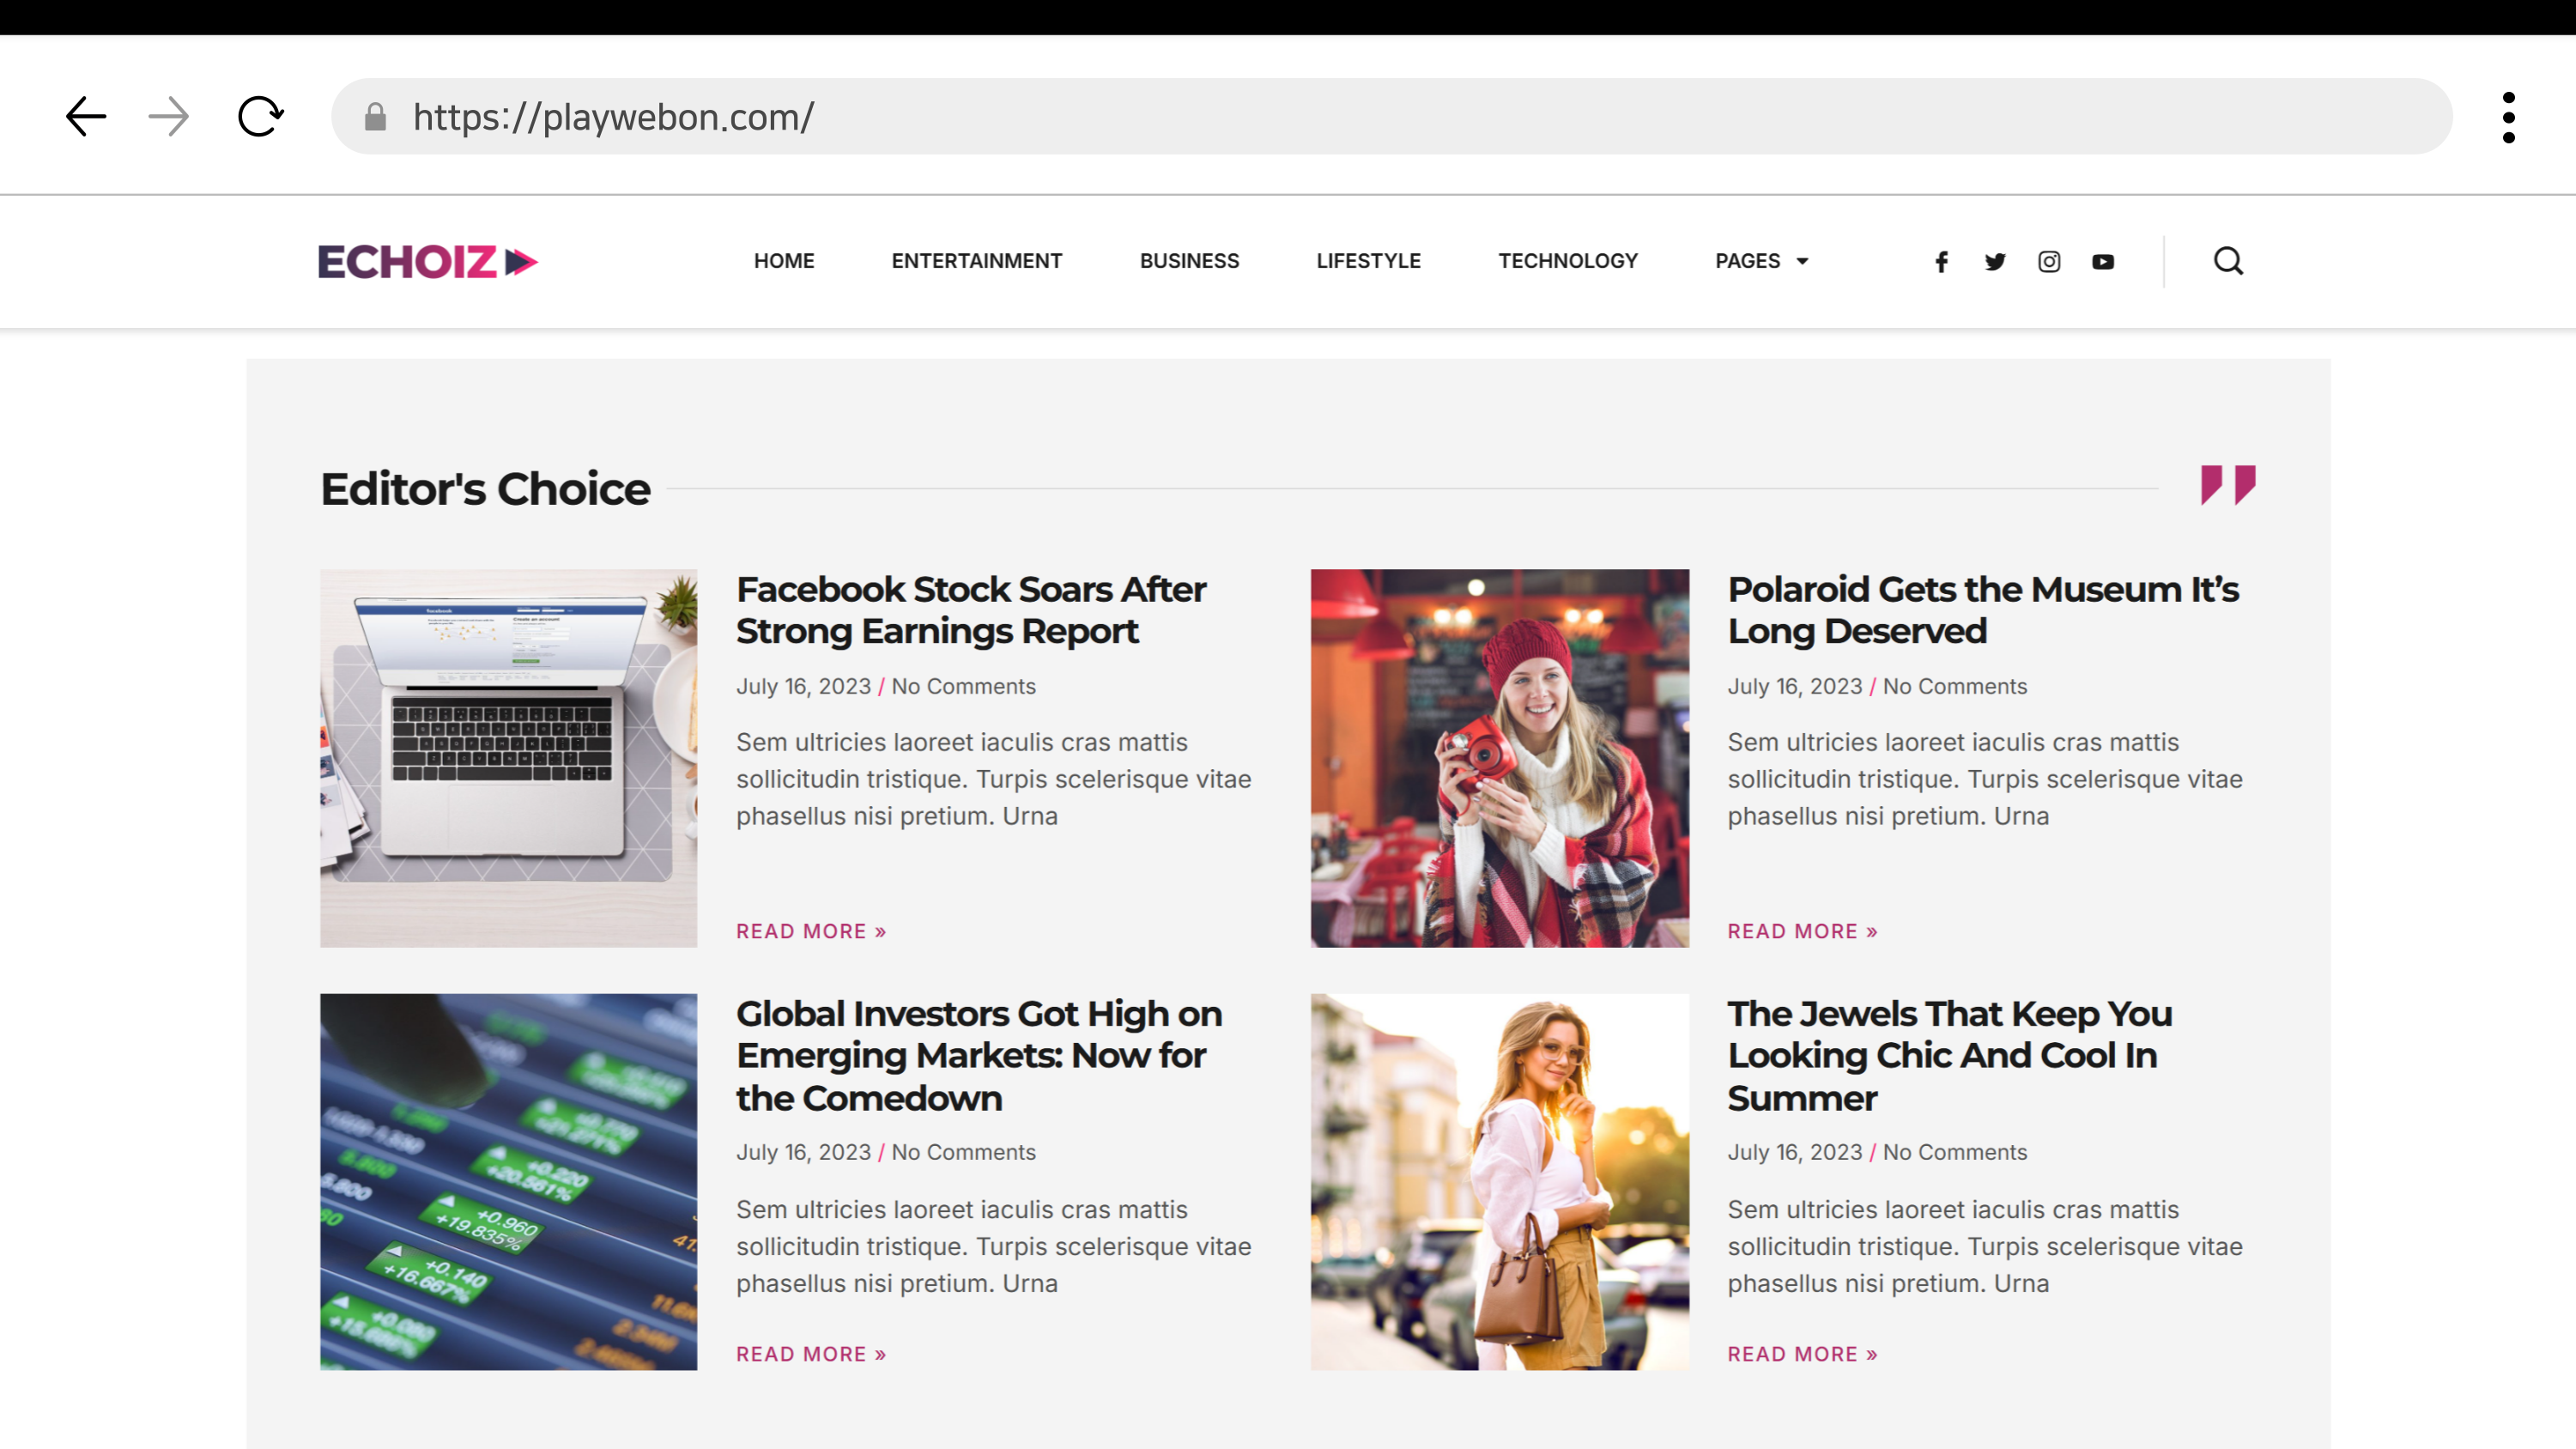Go to the Entertainment menu item
2576x1449 pixels.
976,261
